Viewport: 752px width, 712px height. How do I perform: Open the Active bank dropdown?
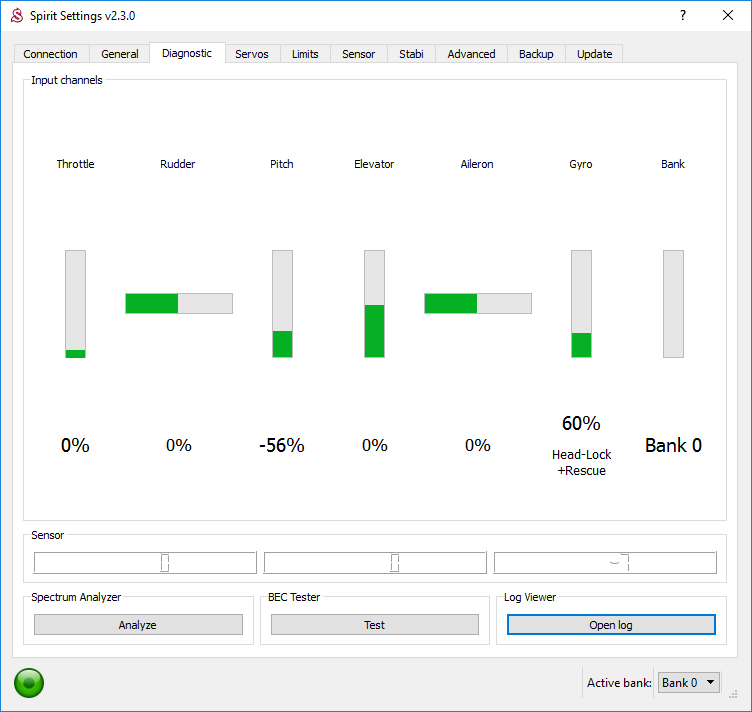point(689,682)
